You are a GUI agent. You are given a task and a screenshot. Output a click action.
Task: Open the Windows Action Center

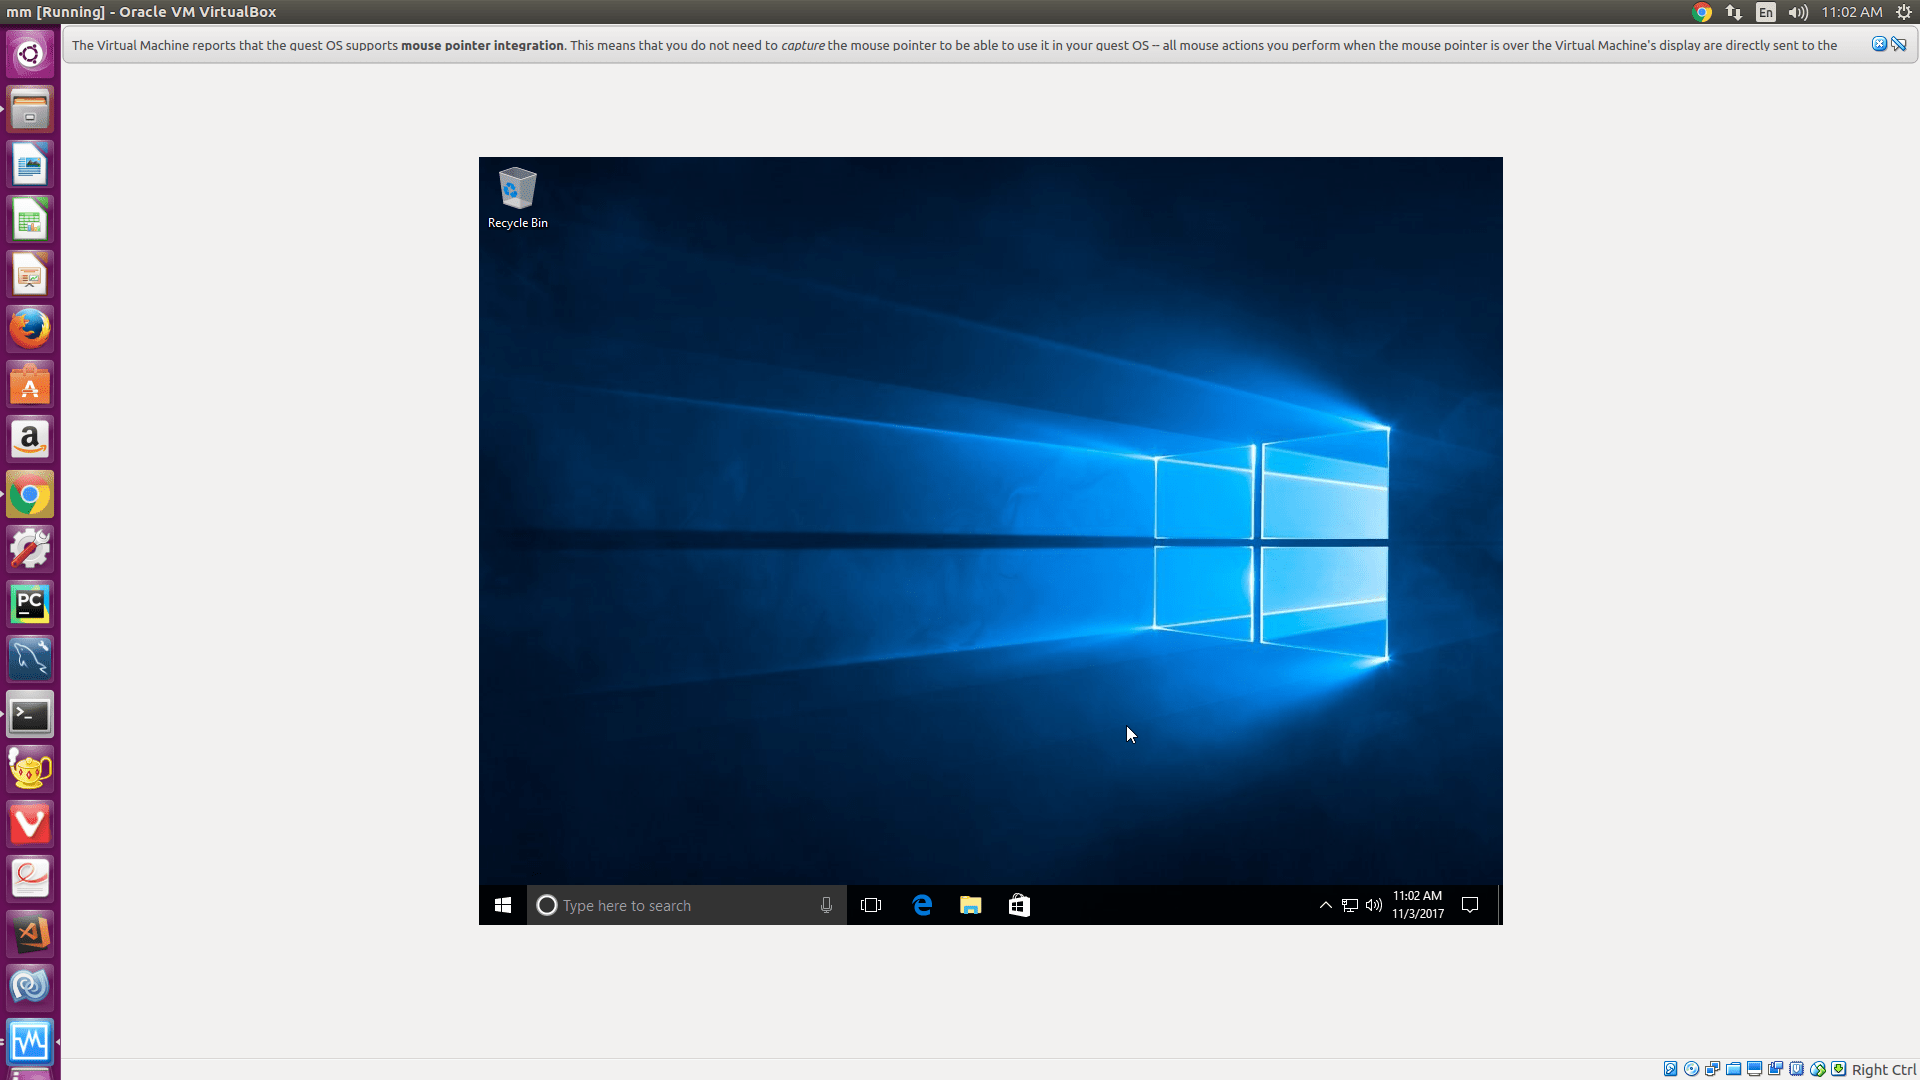point(1469,905)
